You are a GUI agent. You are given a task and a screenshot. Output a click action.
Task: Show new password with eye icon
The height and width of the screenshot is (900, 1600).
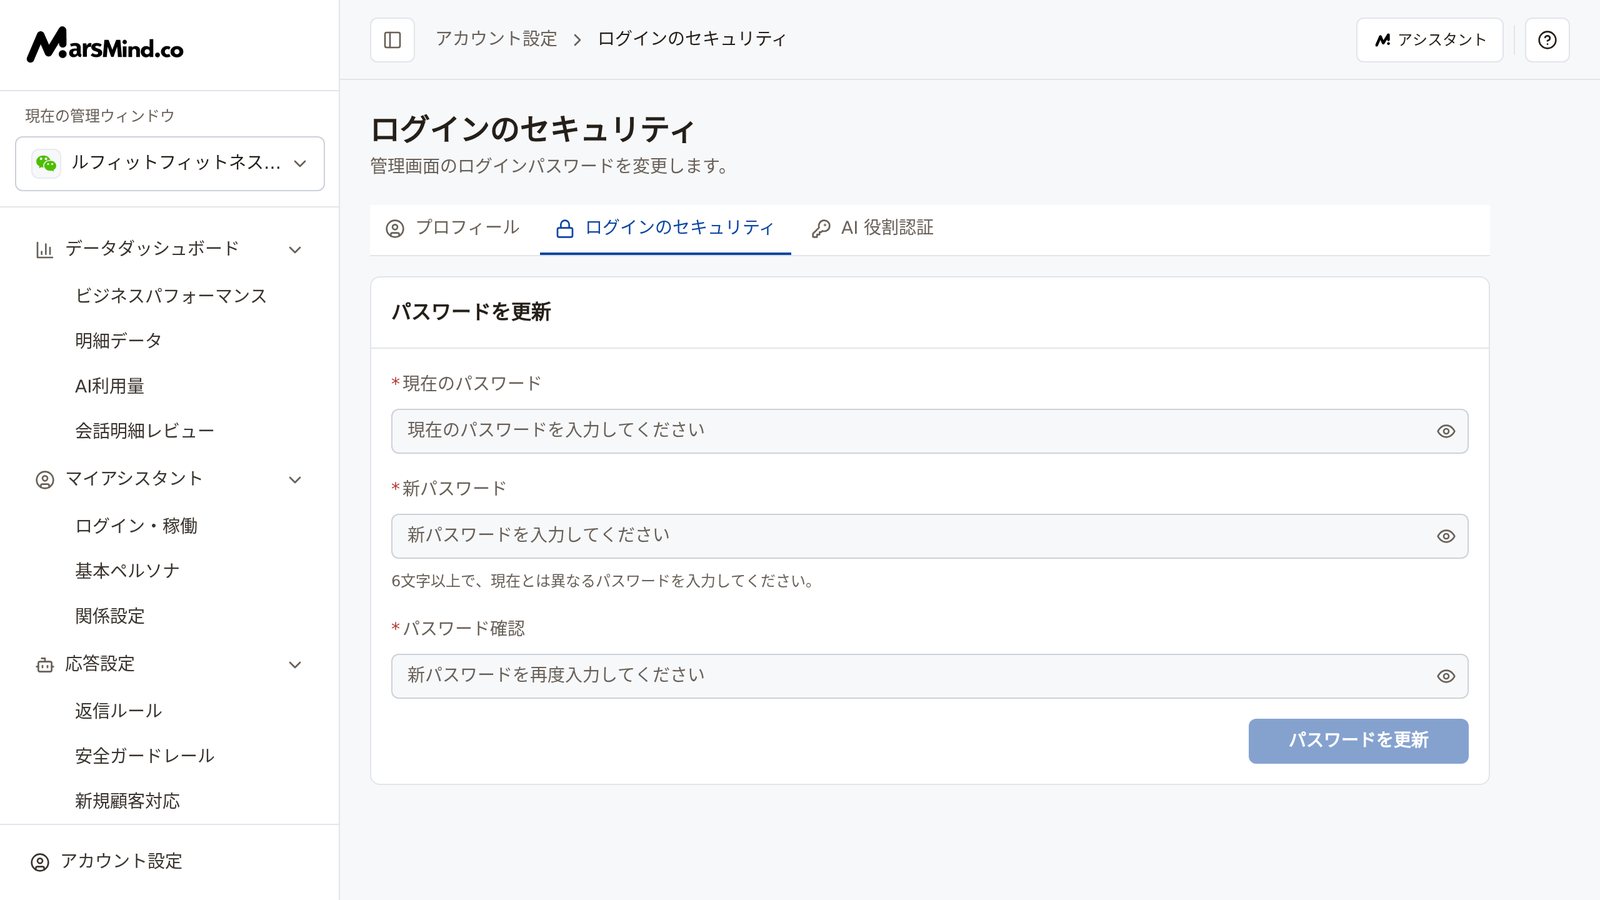[1446, 537]
